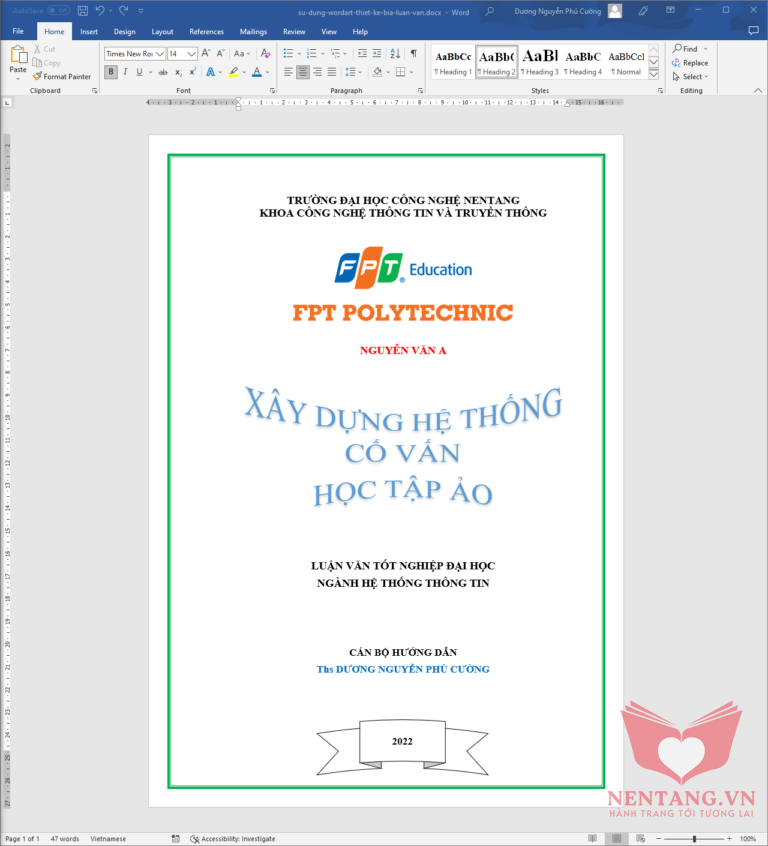Click the Sort icon in Paragraph group
Screen dimensions: 768x846
pos(395,53)
